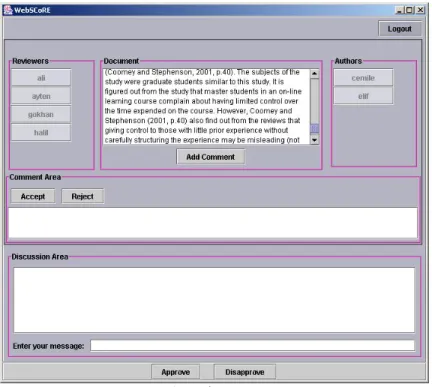
Task: Click the WebSCoRE title bar icon
Action: (8, 10)
